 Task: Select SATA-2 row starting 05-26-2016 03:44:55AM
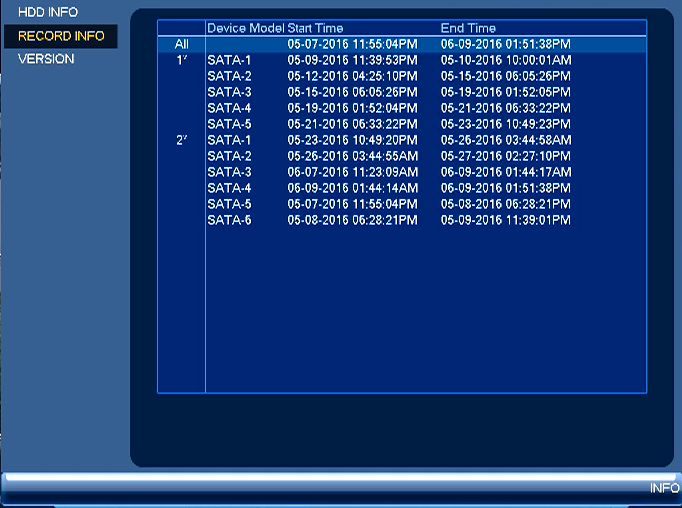click(402, 156)
